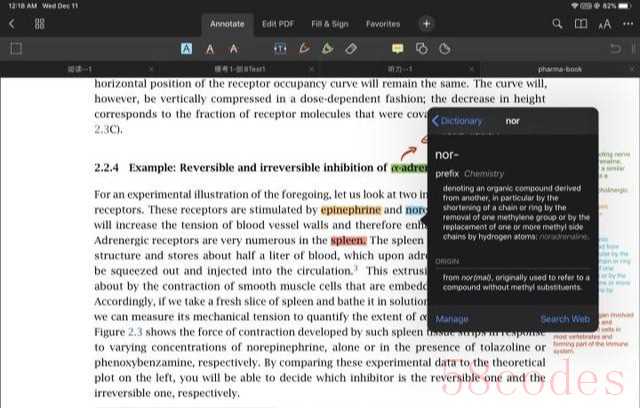Open footnote 3 after 'circulation'
This screenshot has height=408, width=640.
[356, 268]
